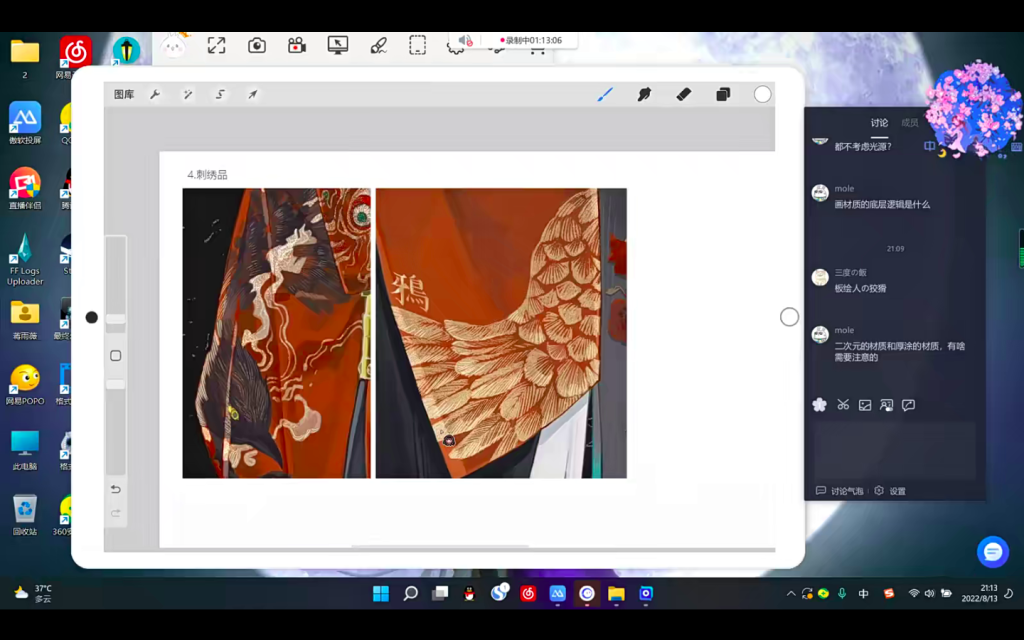The width and height of the screenshot is (1024, 640).
Task: Open the layers panel icon
Action: click(723, 94)
